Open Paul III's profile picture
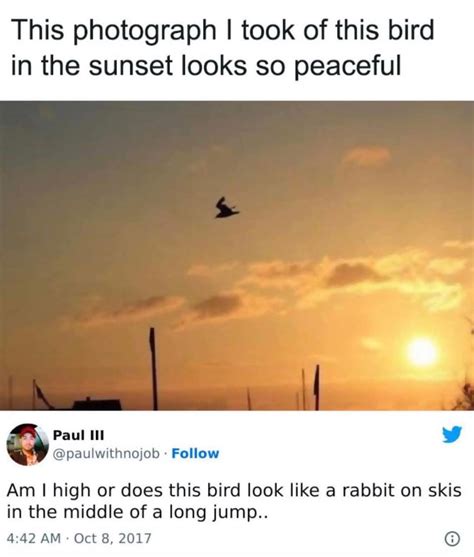 (x=28, y=444)
